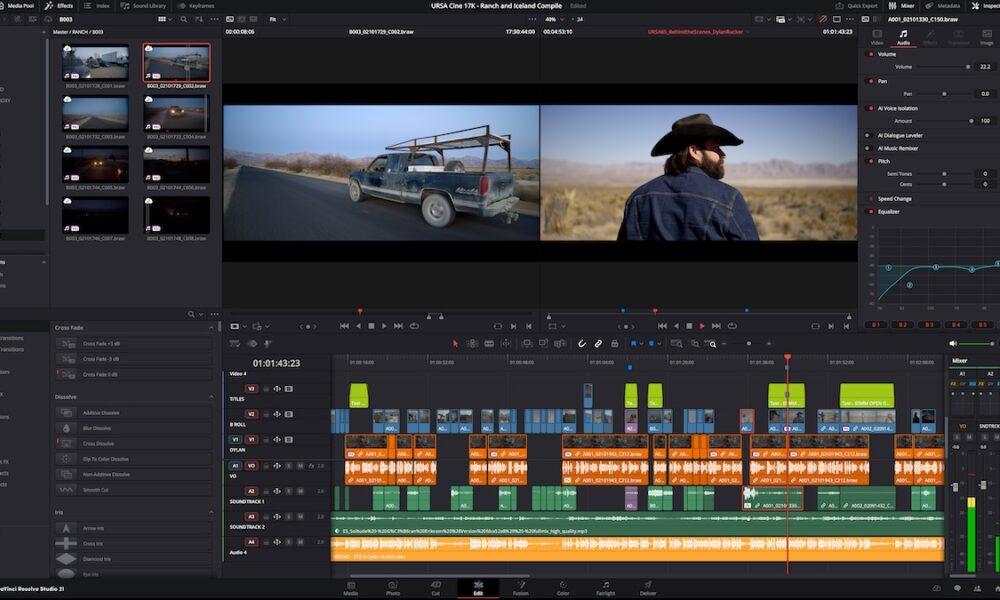Select the Effects panel icon
1000x600 pixels.
pyautogui.click(x=58, y=5)
